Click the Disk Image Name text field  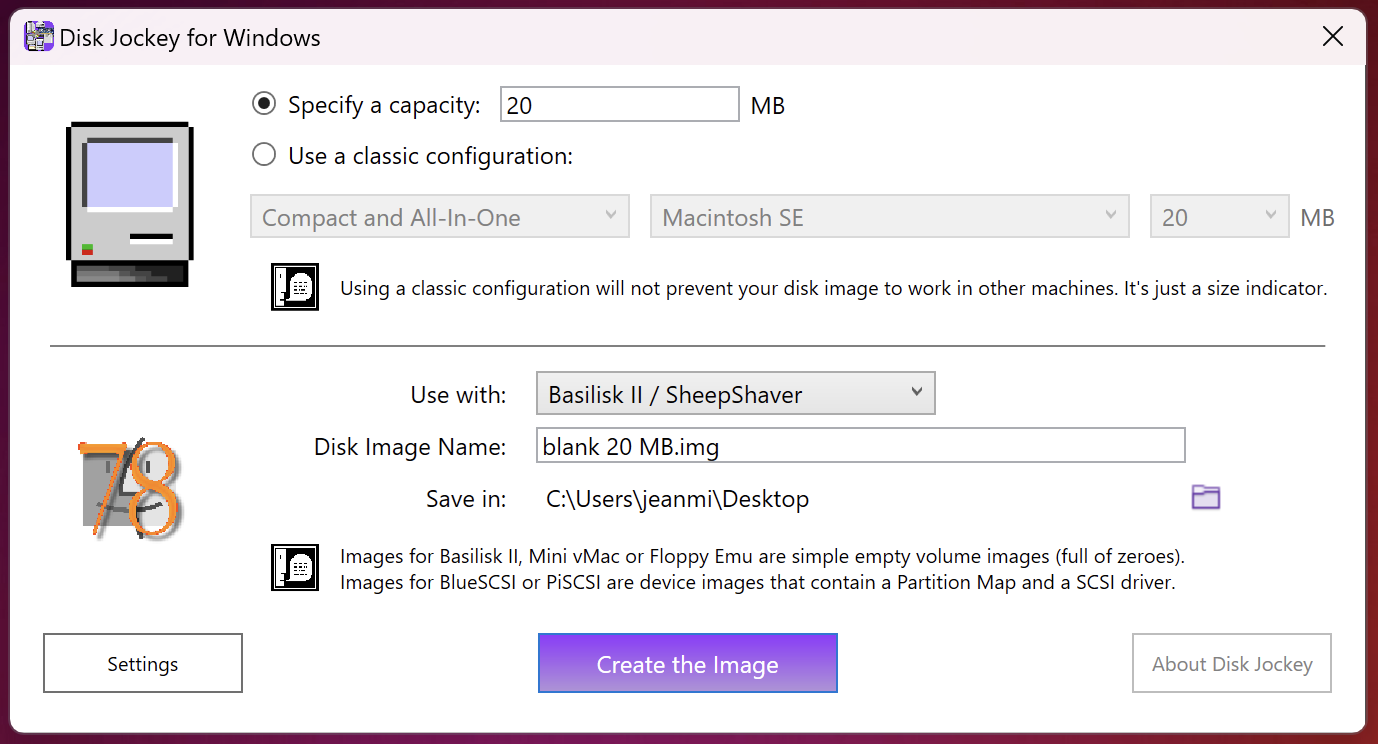[x=860, y=445]
